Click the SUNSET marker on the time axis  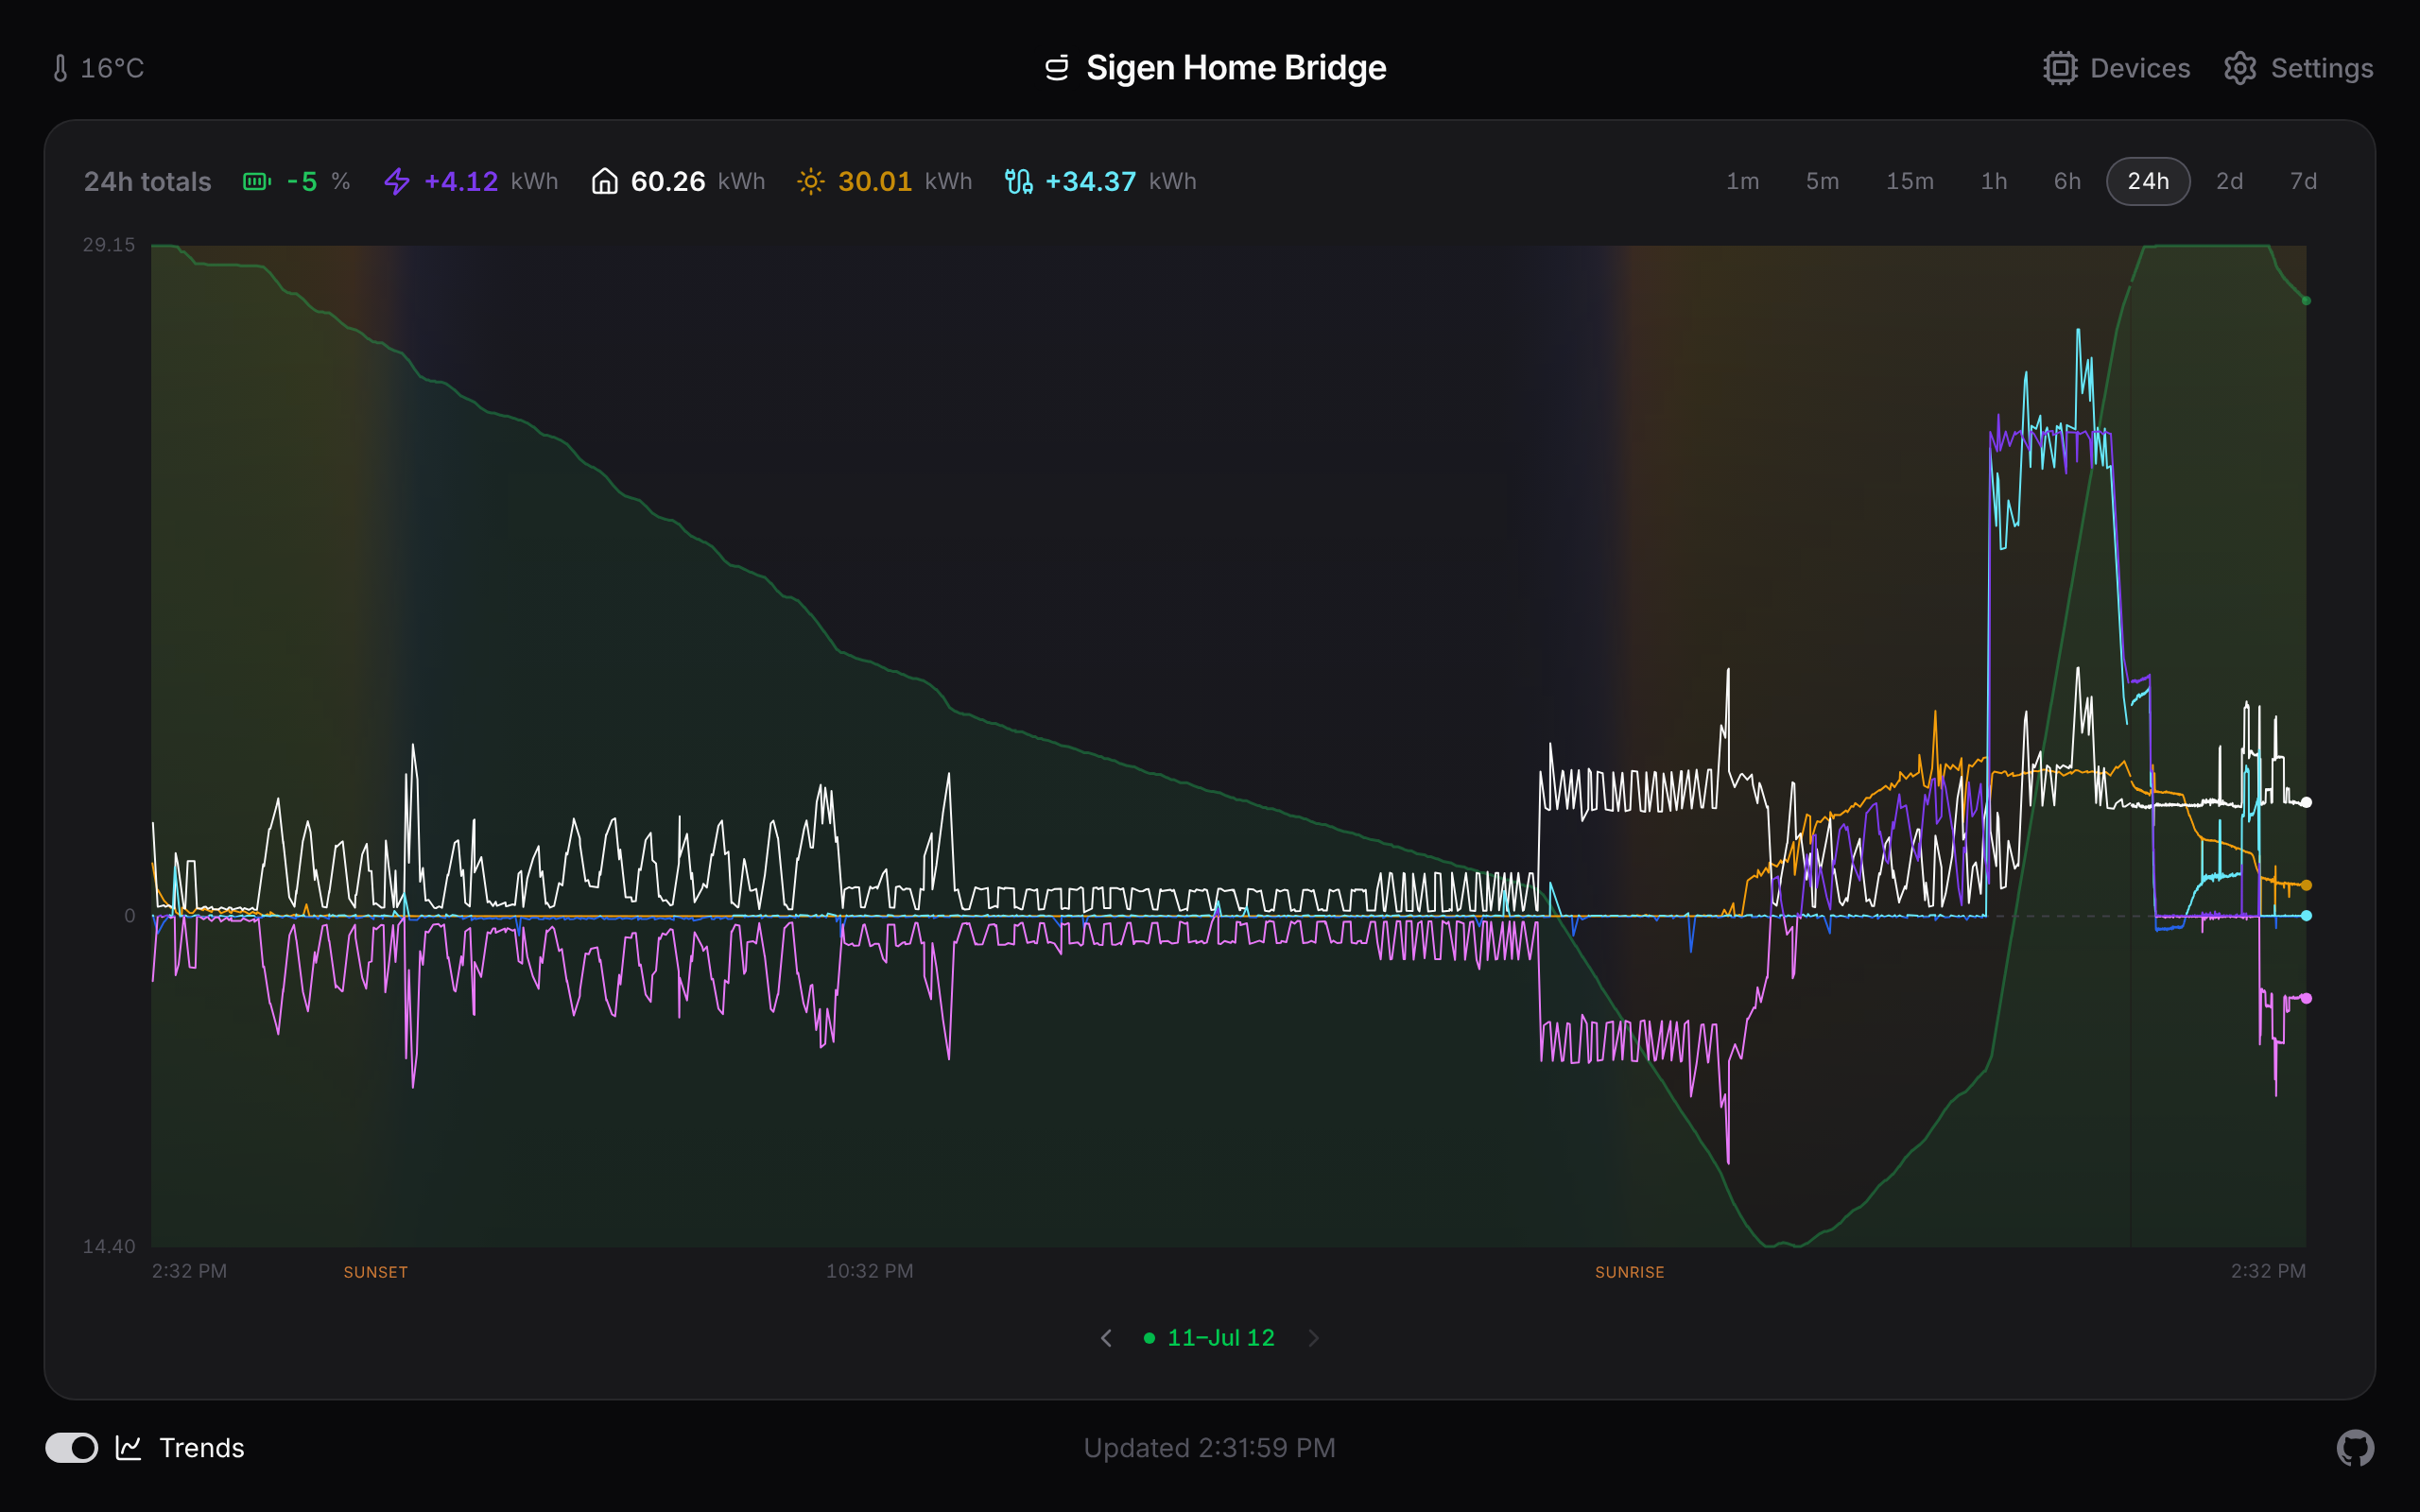coord(376,1272)
